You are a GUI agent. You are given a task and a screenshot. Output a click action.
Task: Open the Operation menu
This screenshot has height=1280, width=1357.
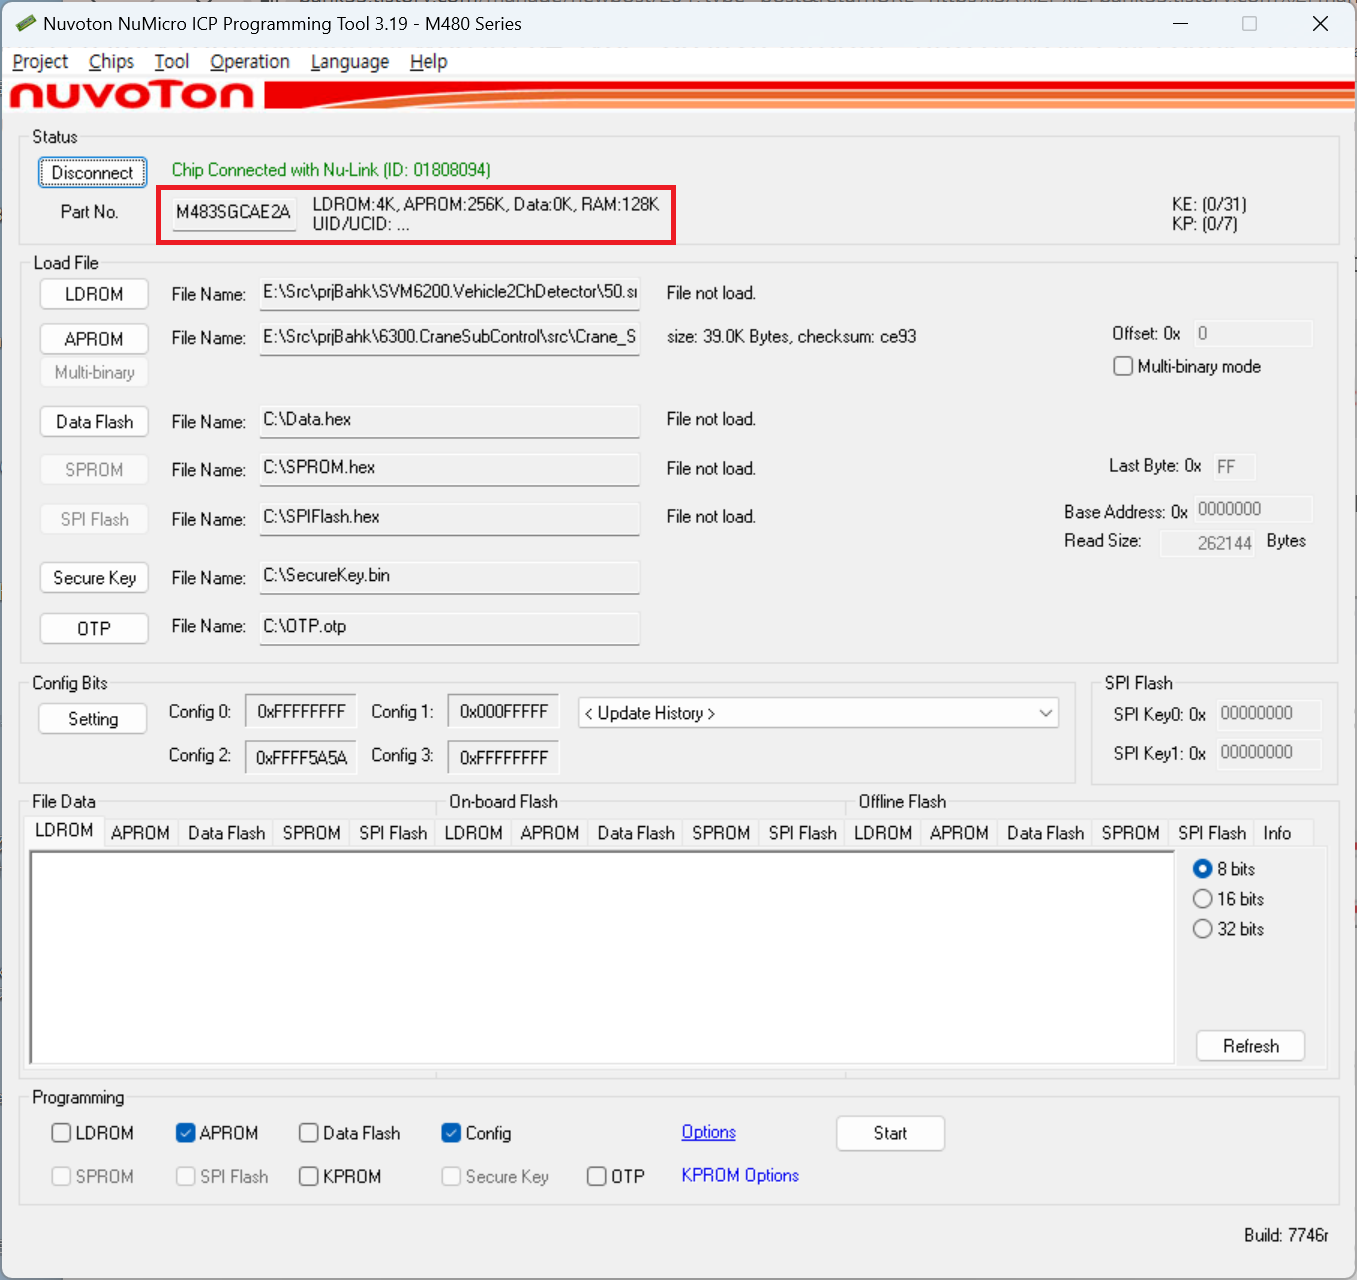point(250,62)
